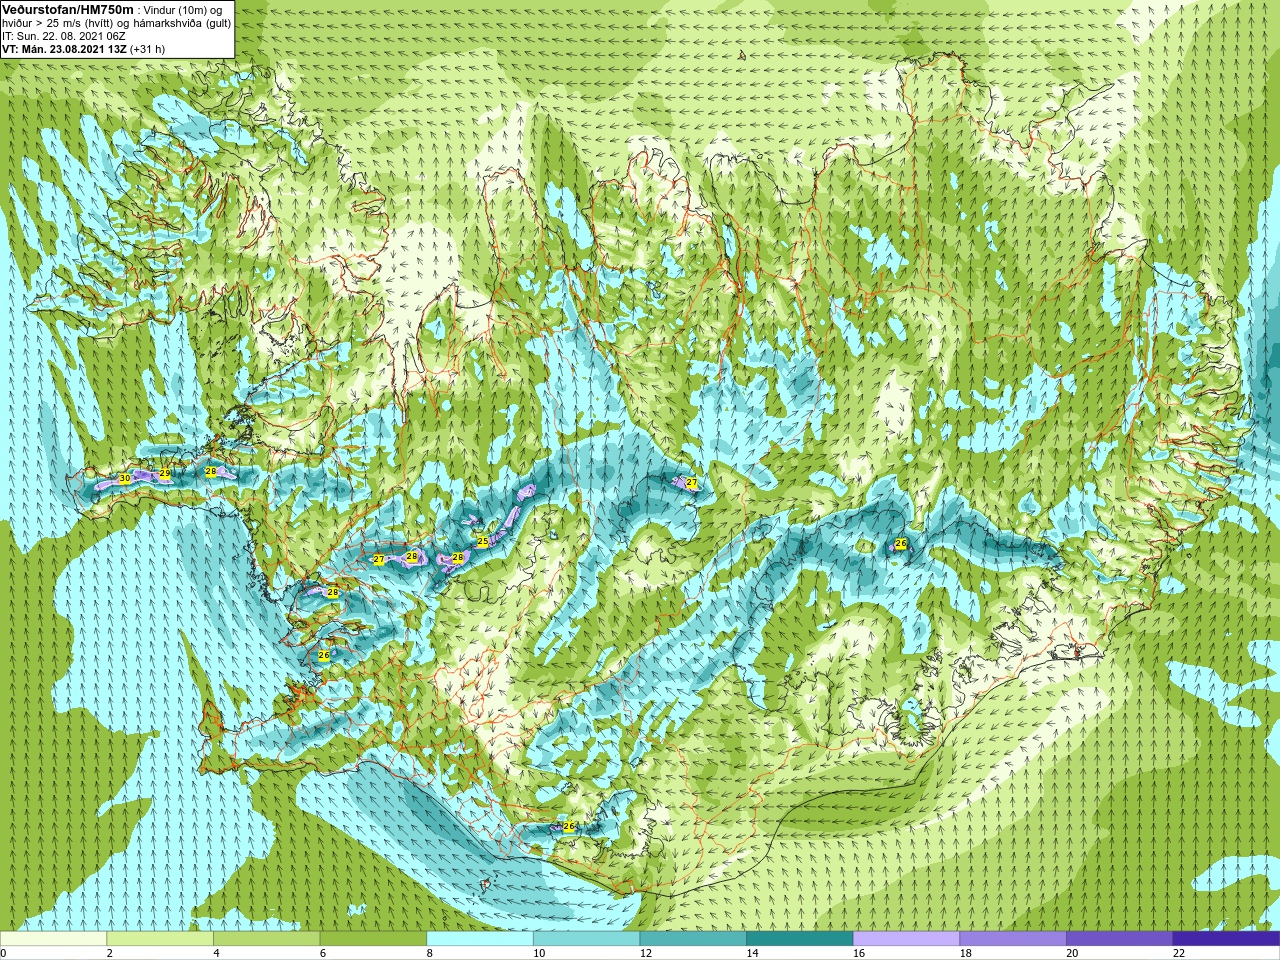
Task: Click the '(+31 h)' forecast offset text
Action: [x=146, y=49]
